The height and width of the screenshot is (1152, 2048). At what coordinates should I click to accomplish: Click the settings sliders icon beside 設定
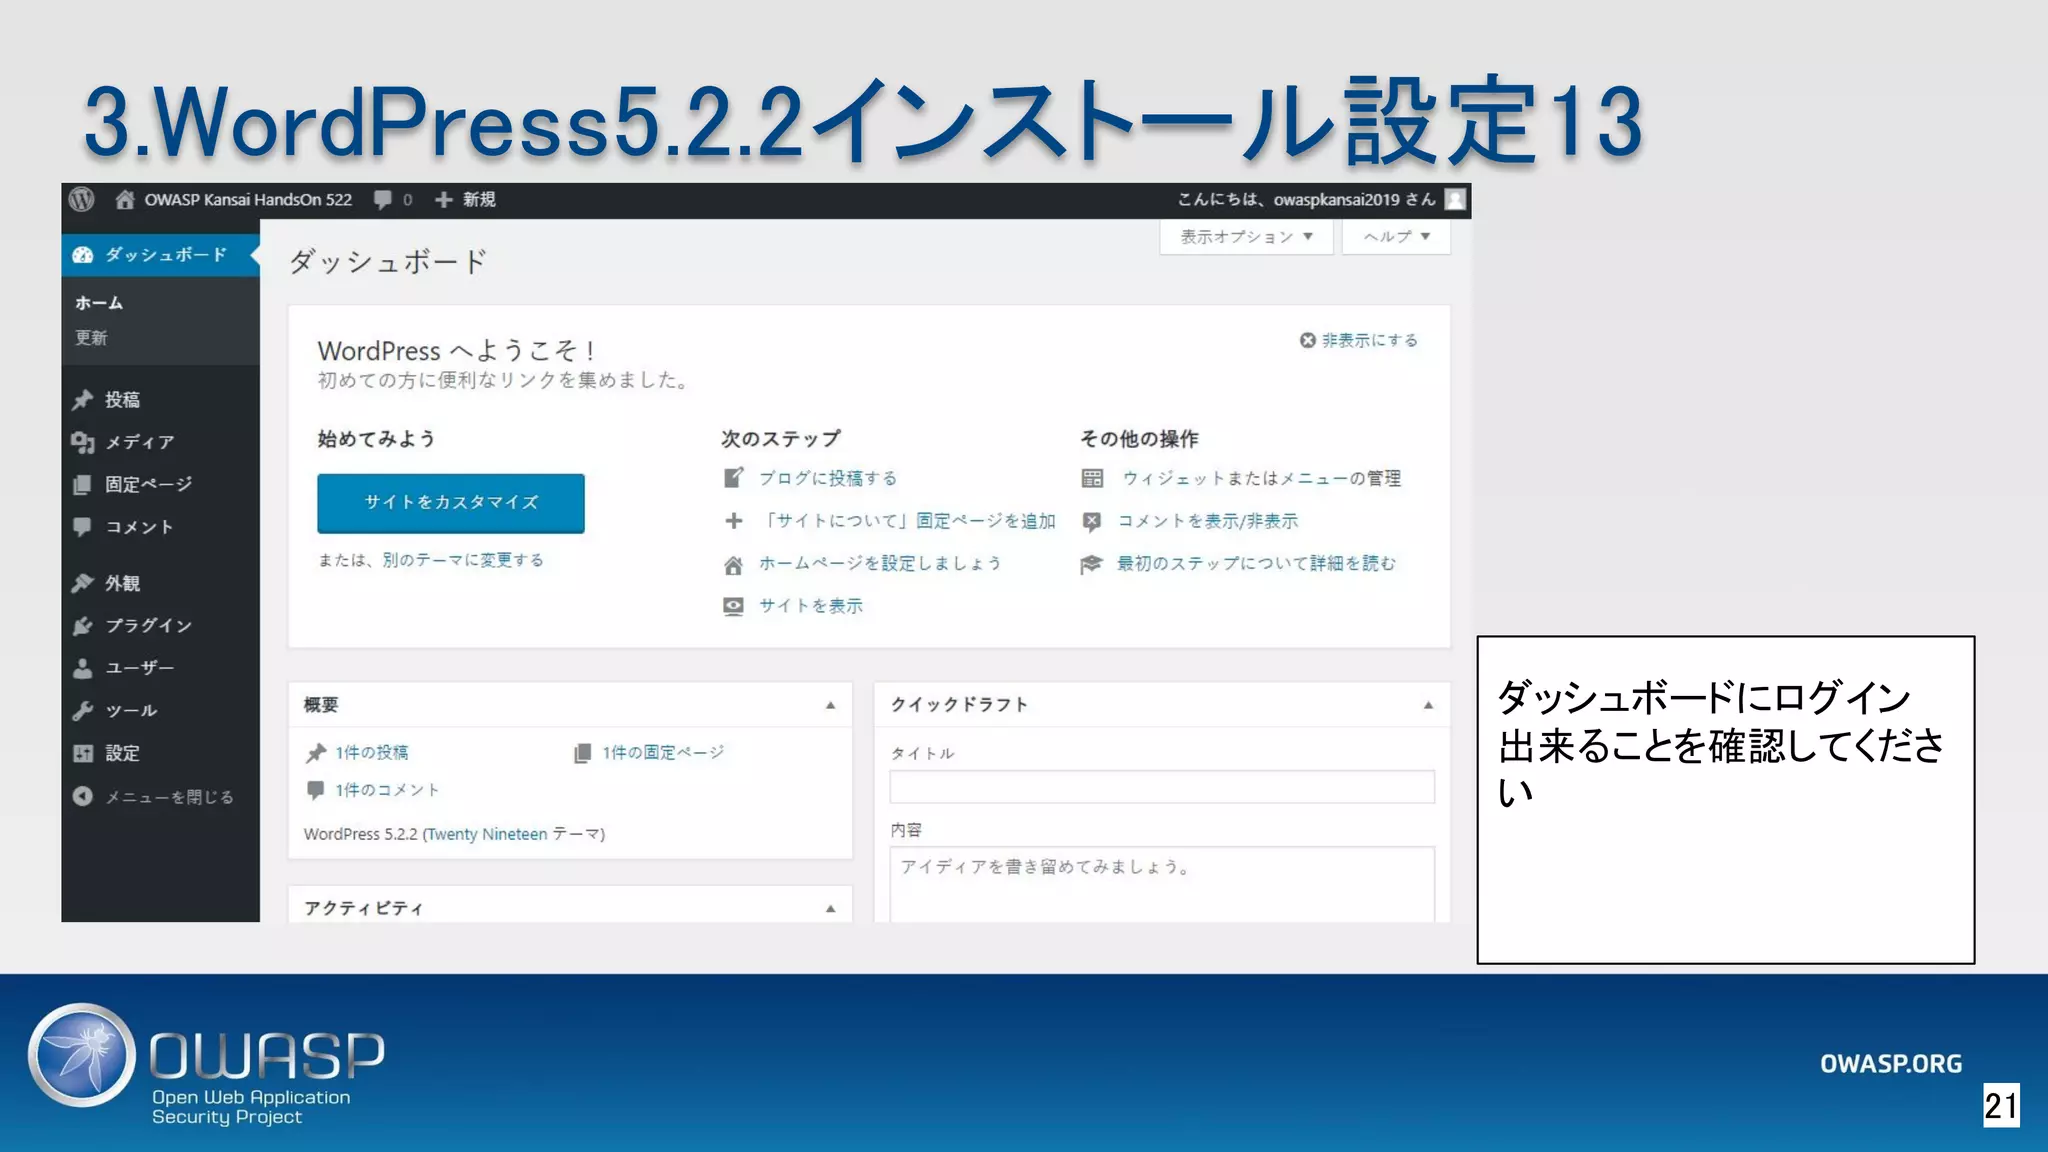pos(83,753)
